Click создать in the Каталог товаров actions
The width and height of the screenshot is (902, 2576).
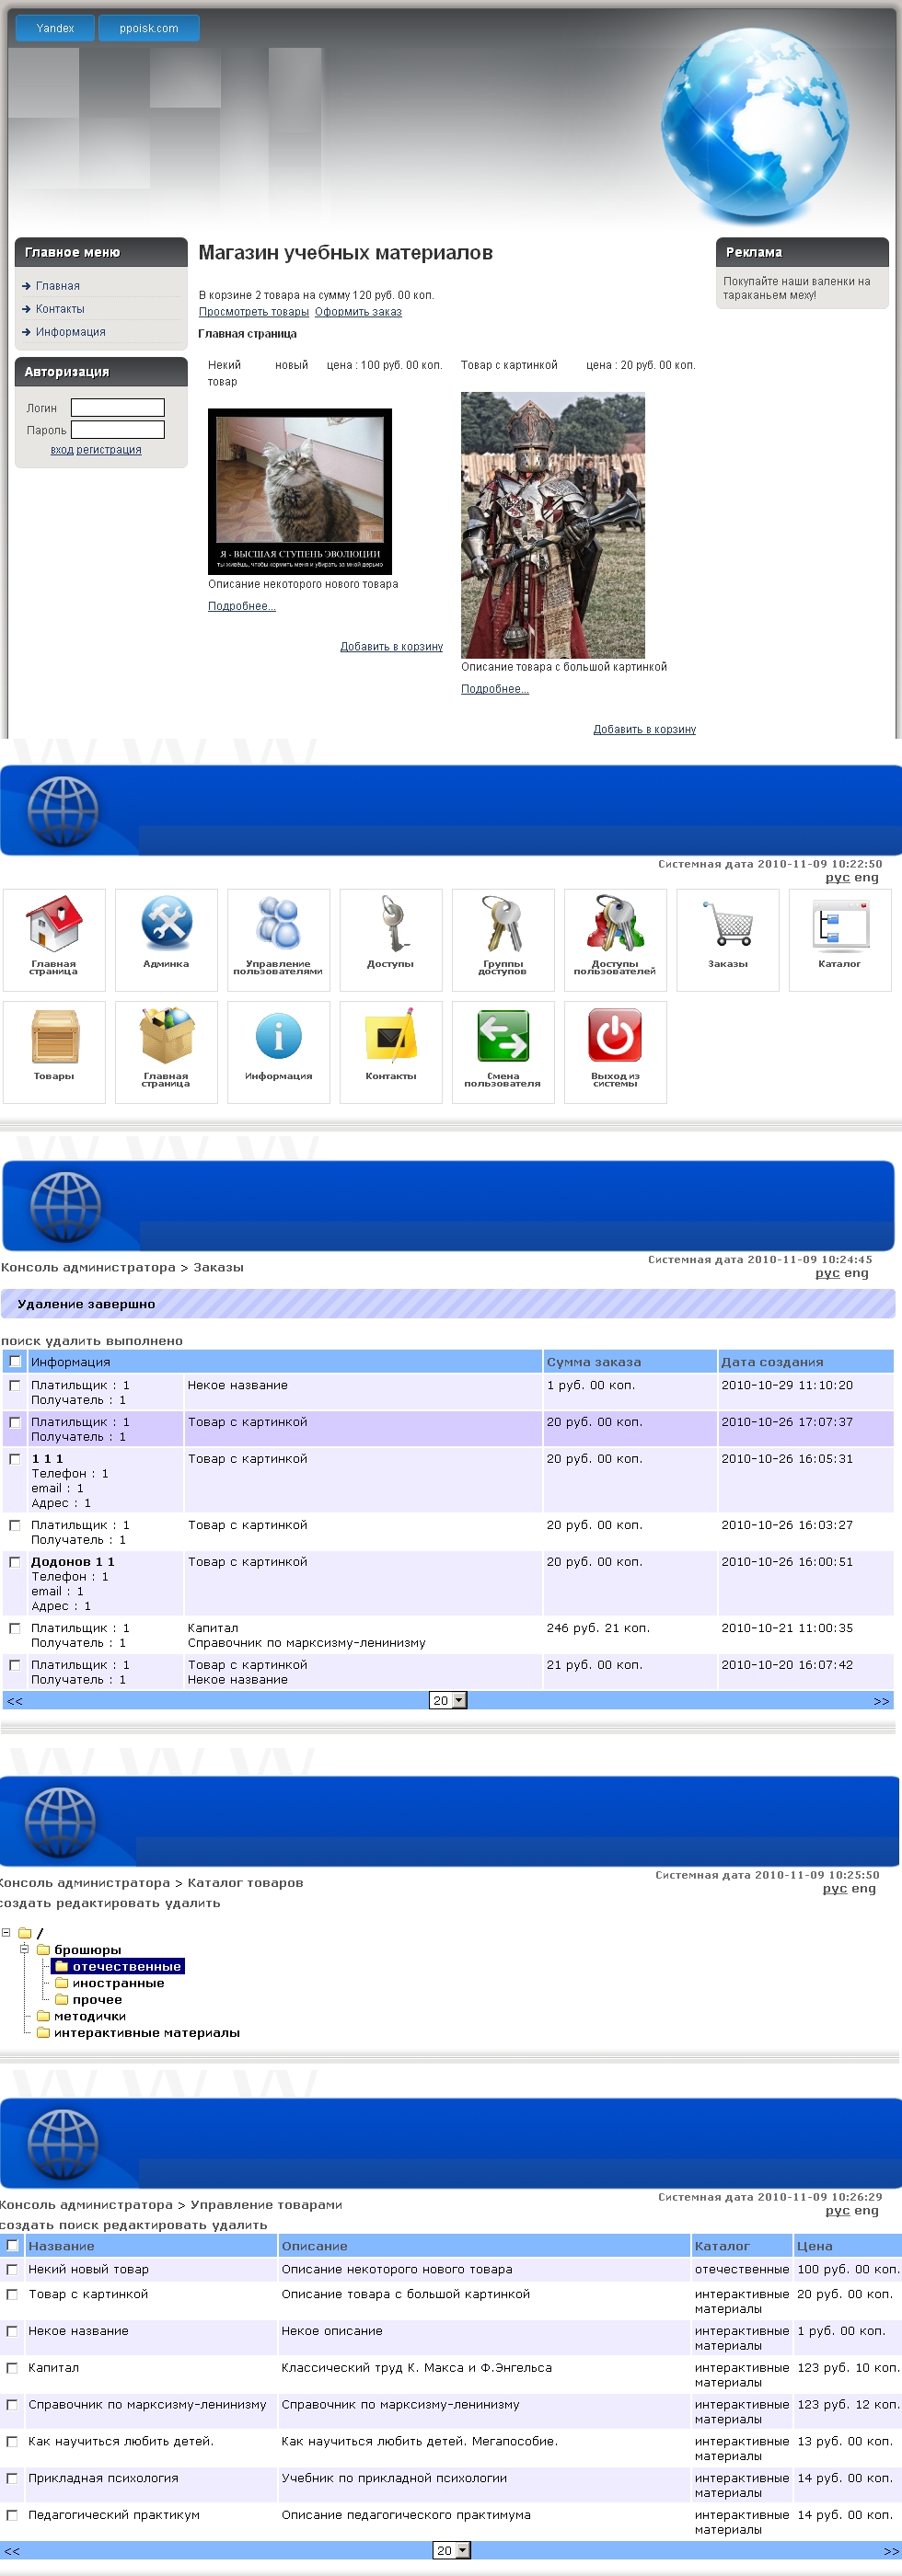coord(24,1903)
